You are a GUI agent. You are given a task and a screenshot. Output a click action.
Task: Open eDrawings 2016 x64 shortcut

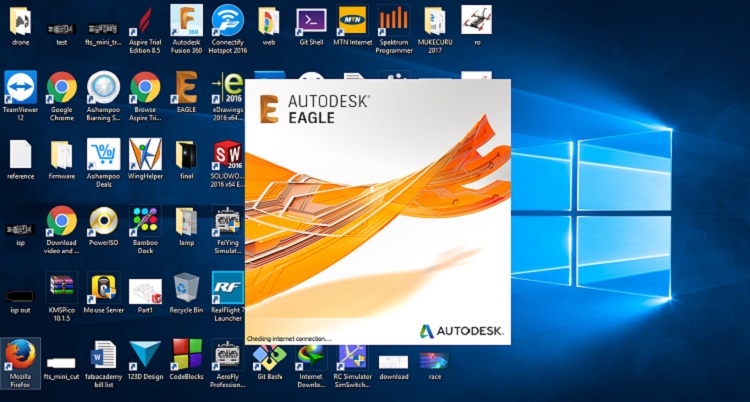228,89
